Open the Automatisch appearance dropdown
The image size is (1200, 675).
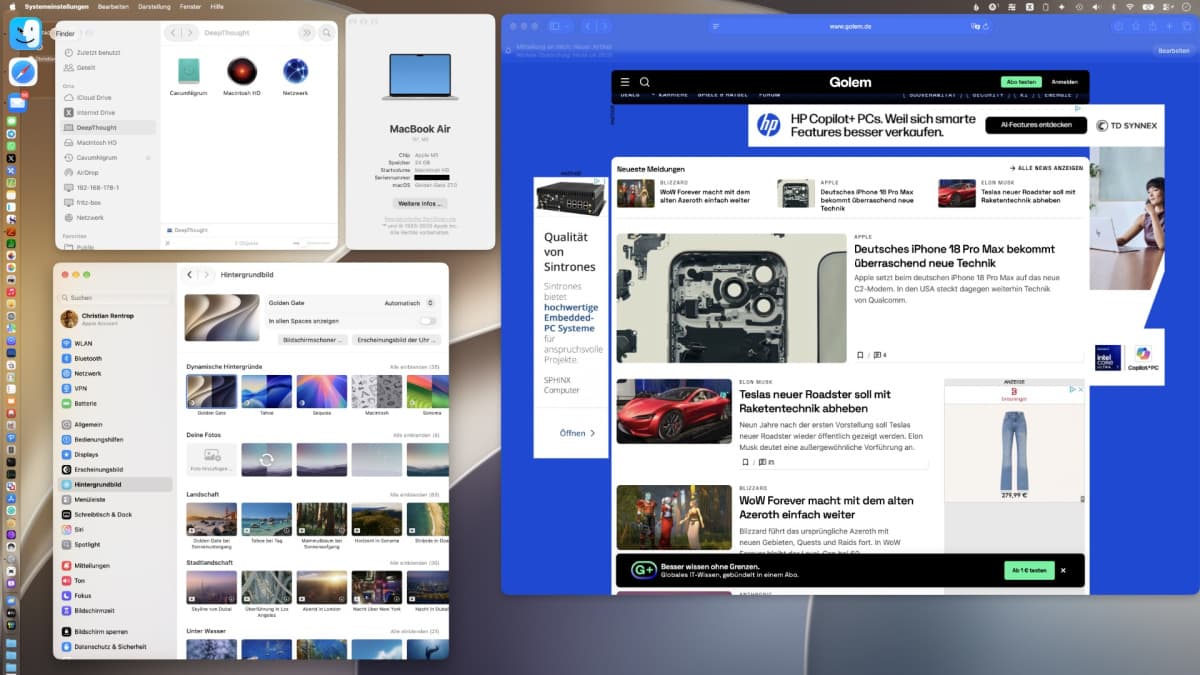[x=409, y=302]
